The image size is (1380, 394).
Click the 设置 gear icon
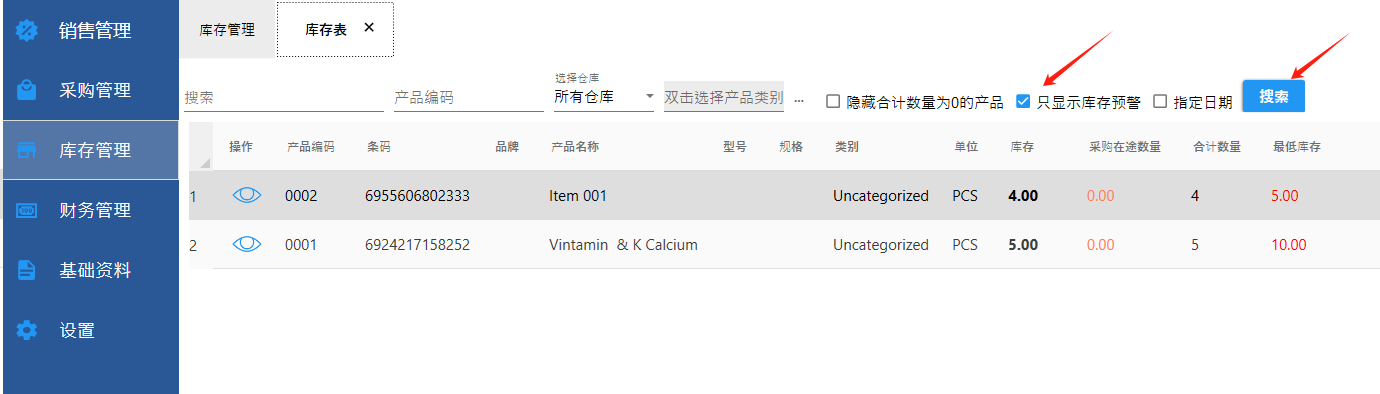27,330
